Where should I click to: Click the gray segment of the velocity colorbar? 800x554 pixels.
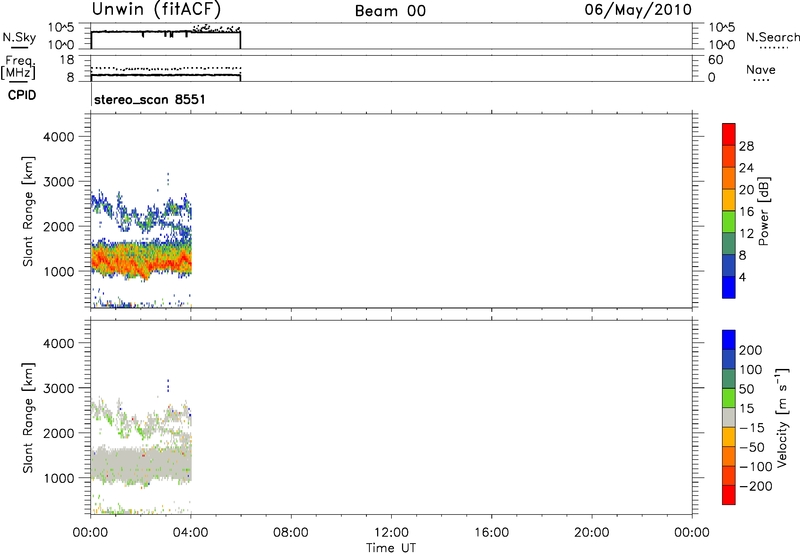(x=729, y=417)
